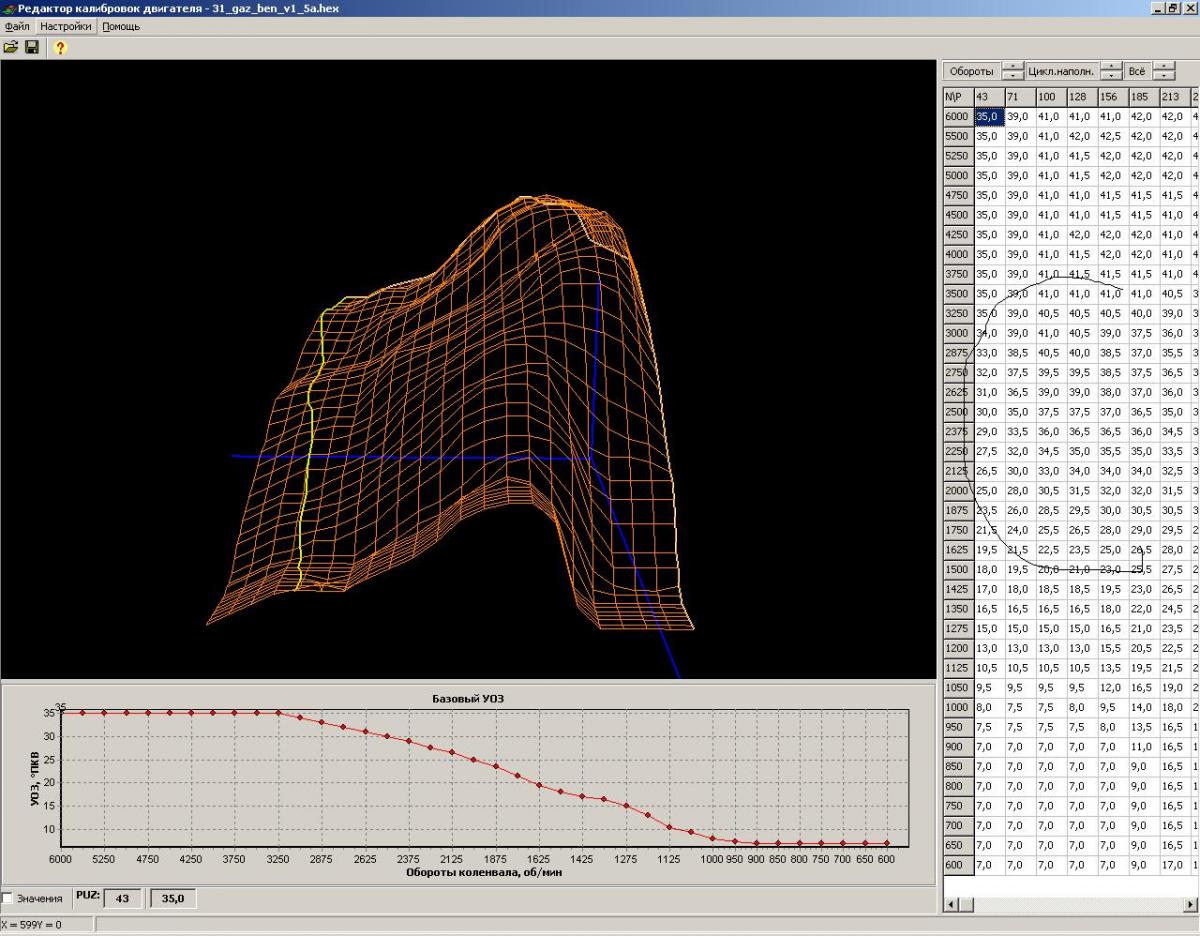Click the save floppy disk icon
This screenshot has height=936, width=1200.
[x=32, y=47]
